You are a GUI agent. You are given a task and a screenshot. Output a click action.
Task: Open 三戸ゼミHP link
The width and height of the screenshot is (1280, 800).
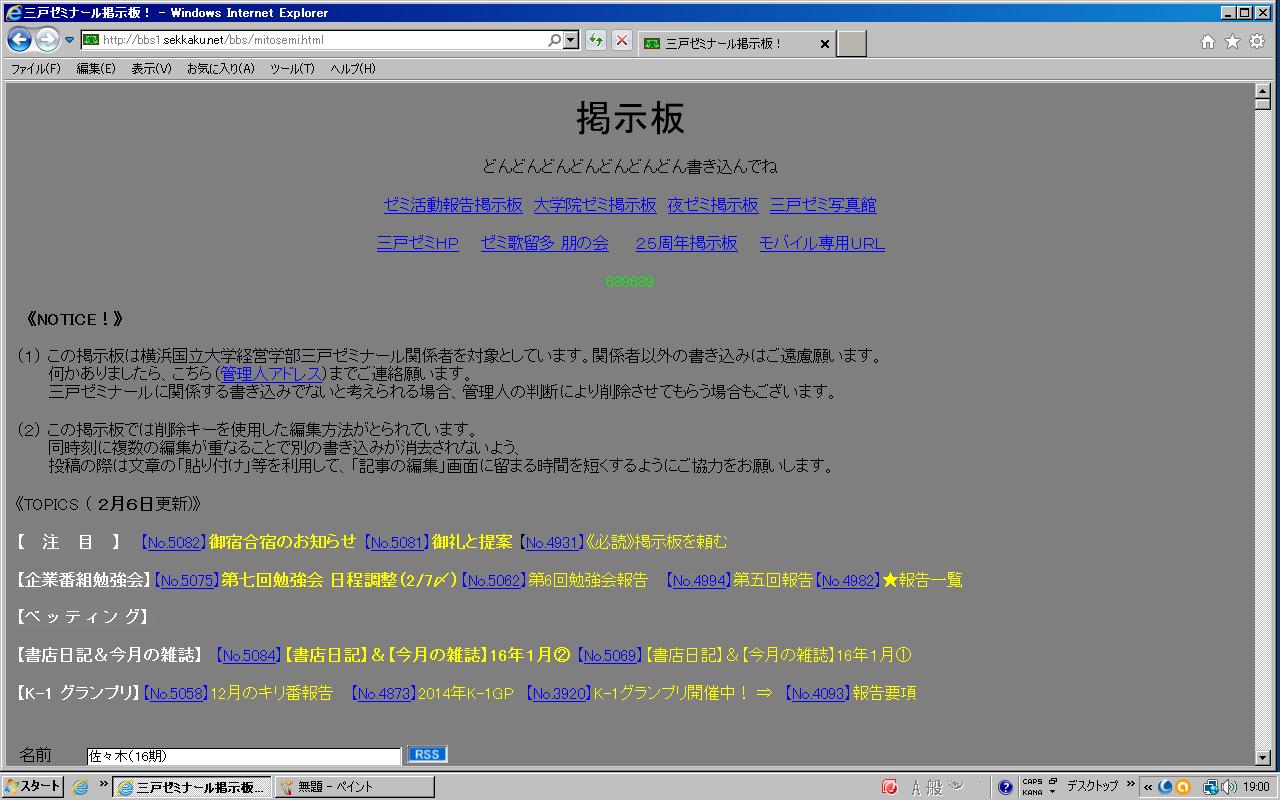[417, 243]
